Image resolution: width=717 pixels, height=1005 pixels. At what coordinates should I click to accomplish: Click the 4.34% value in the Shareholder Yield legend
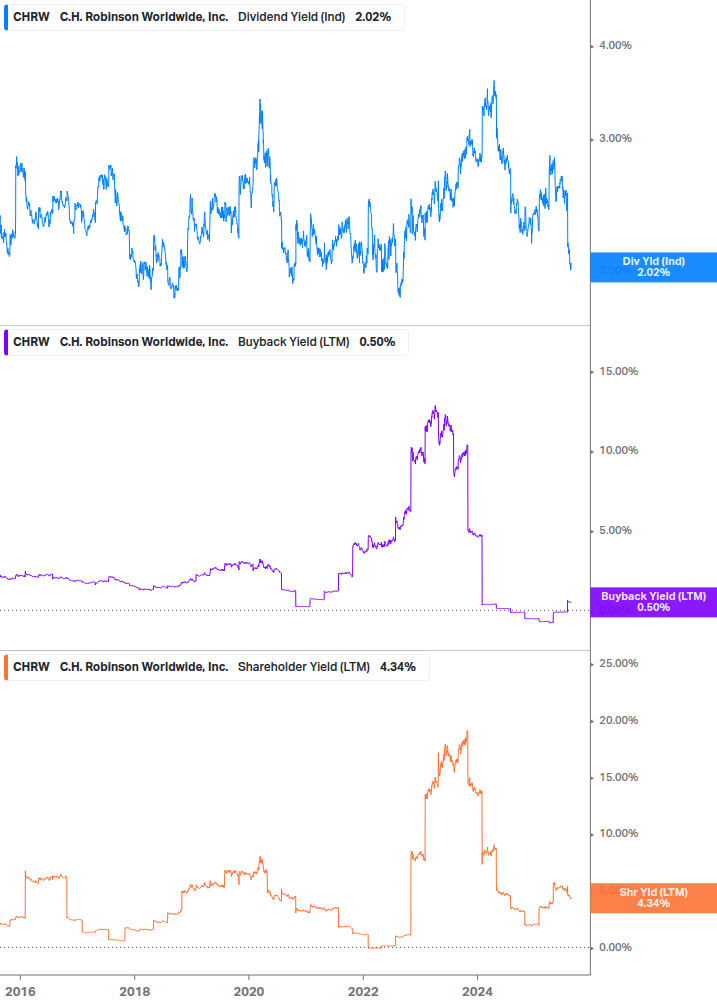[398, 667]
